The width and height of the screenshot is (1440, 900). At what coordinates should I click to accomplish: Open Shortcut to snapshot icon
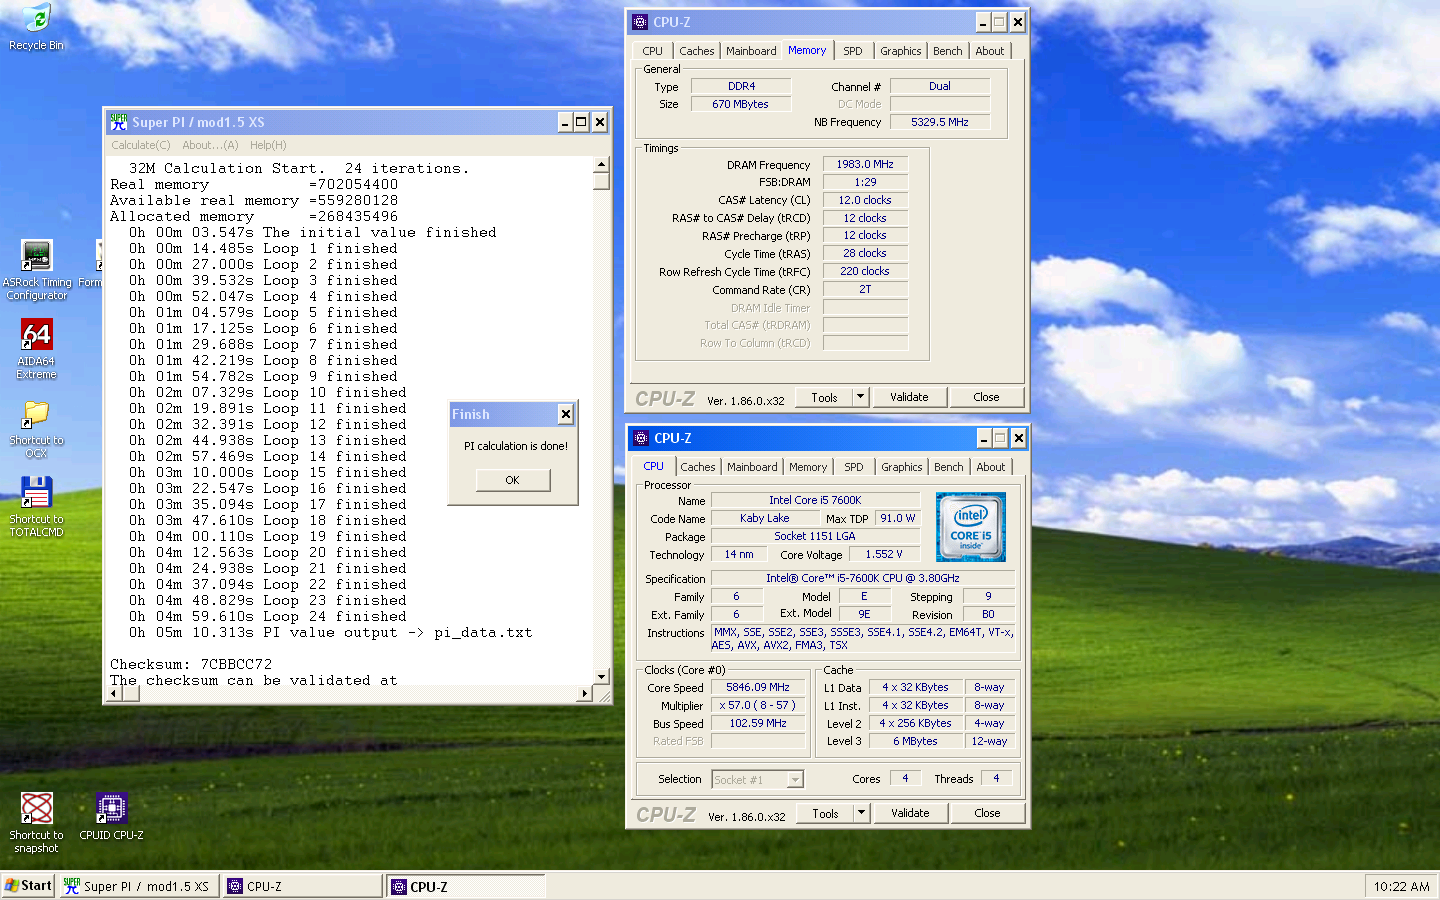36,822
